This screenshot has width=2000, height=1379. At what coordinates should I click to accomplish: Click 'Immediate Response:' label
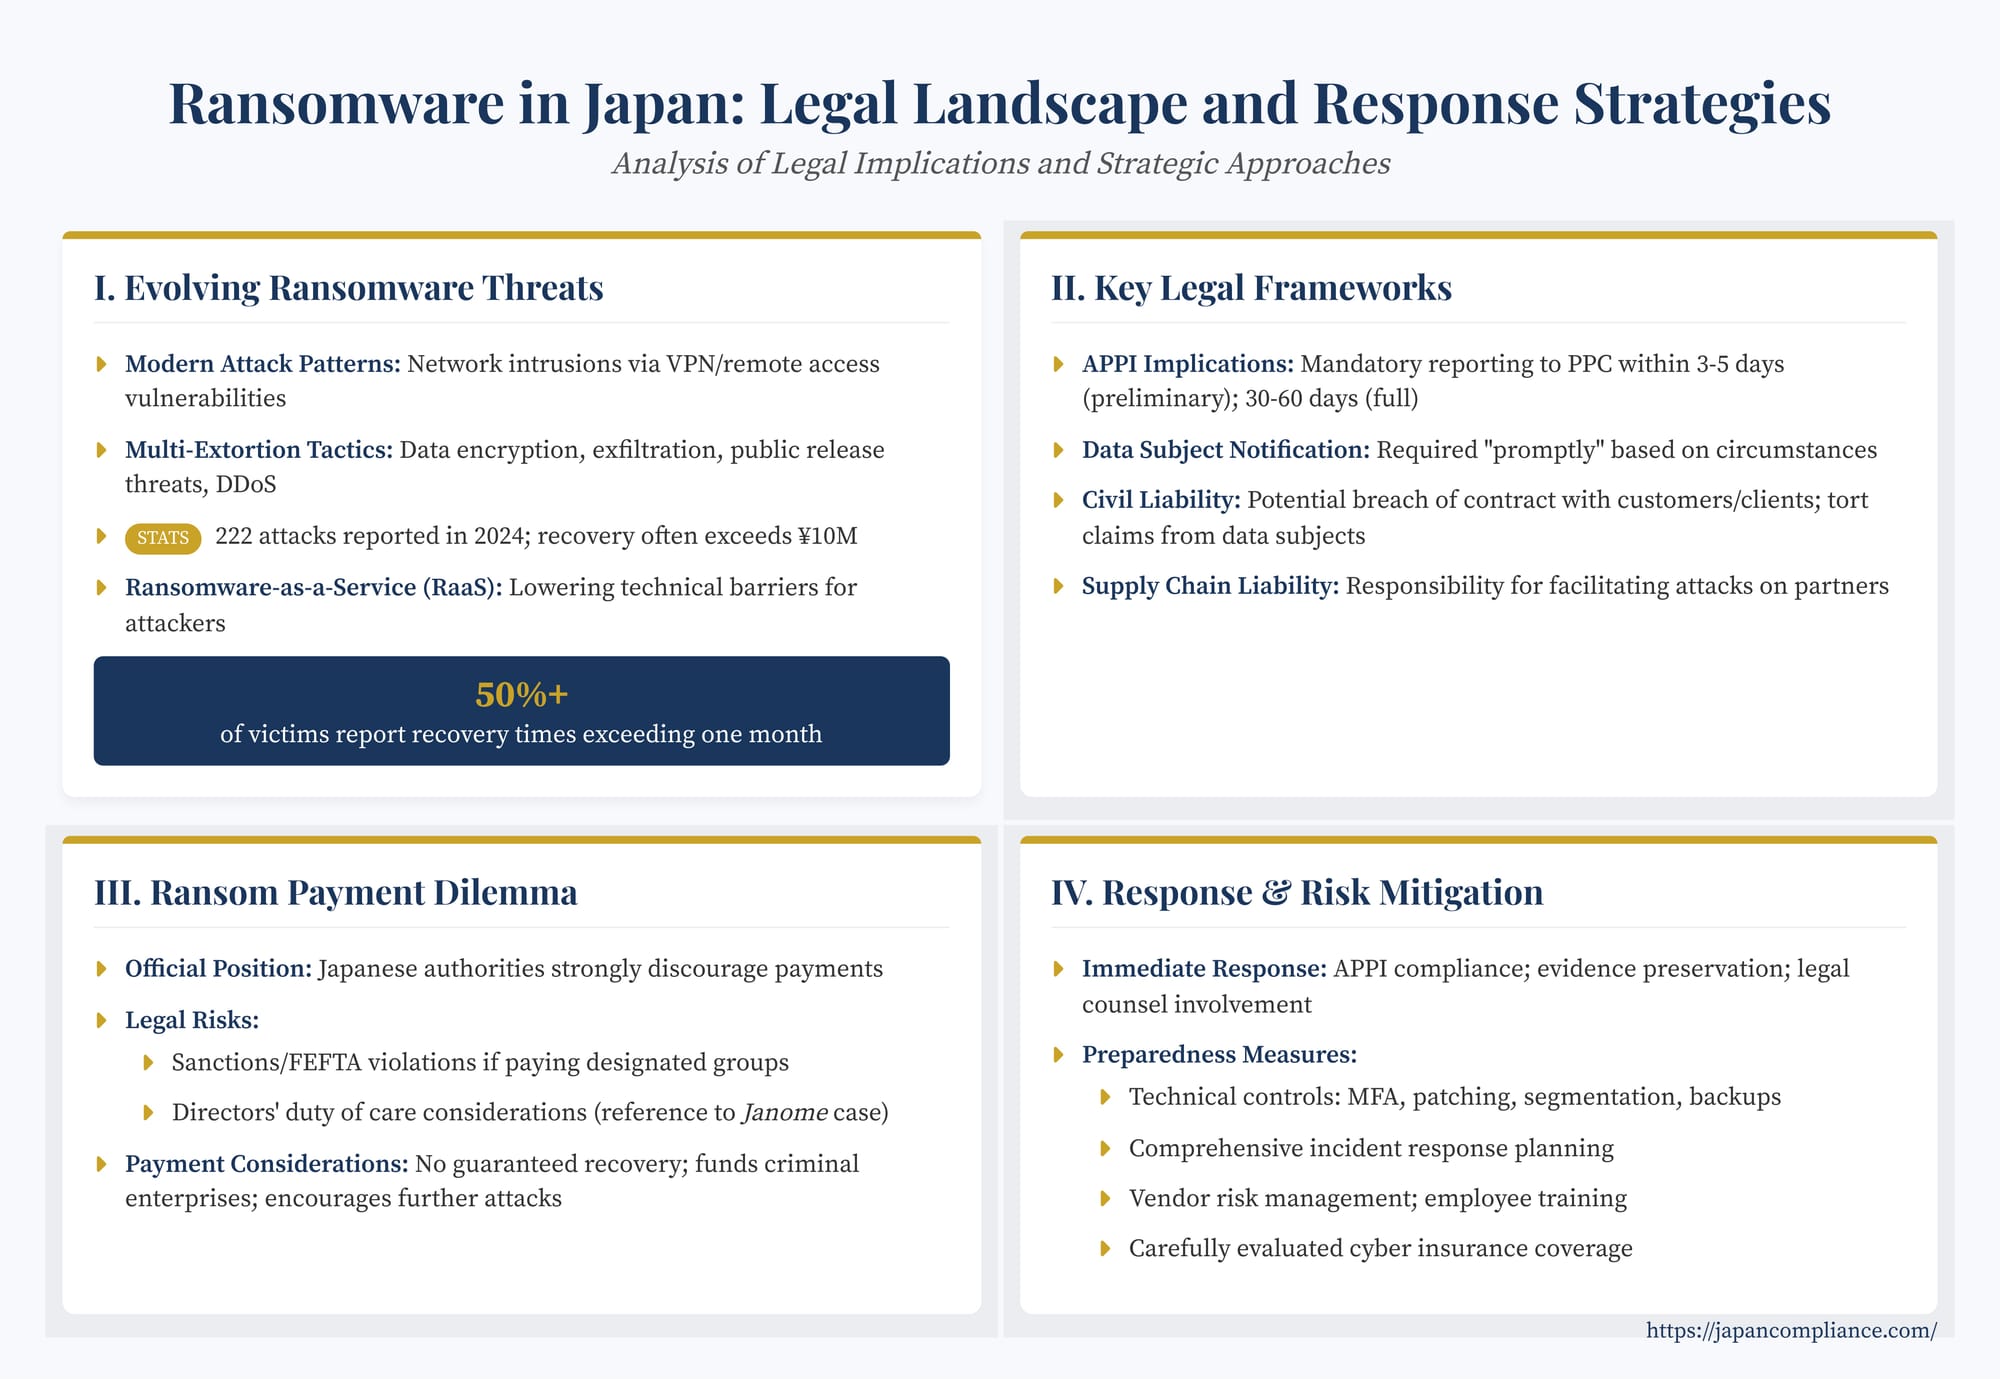coord(1204,968)
